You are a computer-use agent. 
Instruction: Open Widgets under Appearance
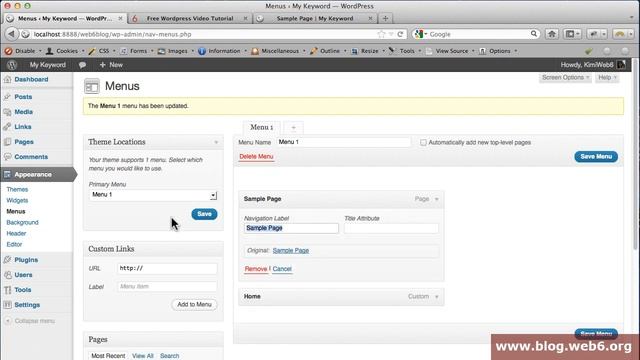pyautogui.click(x=17, y=200)
